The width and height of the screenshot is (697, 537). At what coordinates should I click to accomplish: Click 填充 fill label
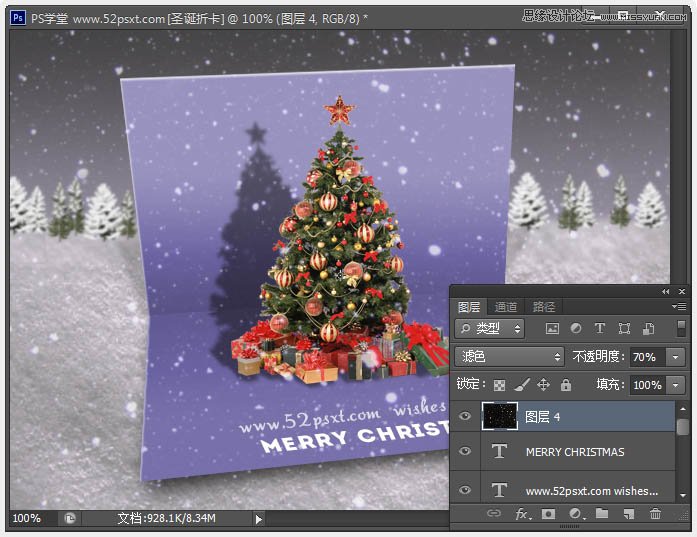[x=610, y=385]
